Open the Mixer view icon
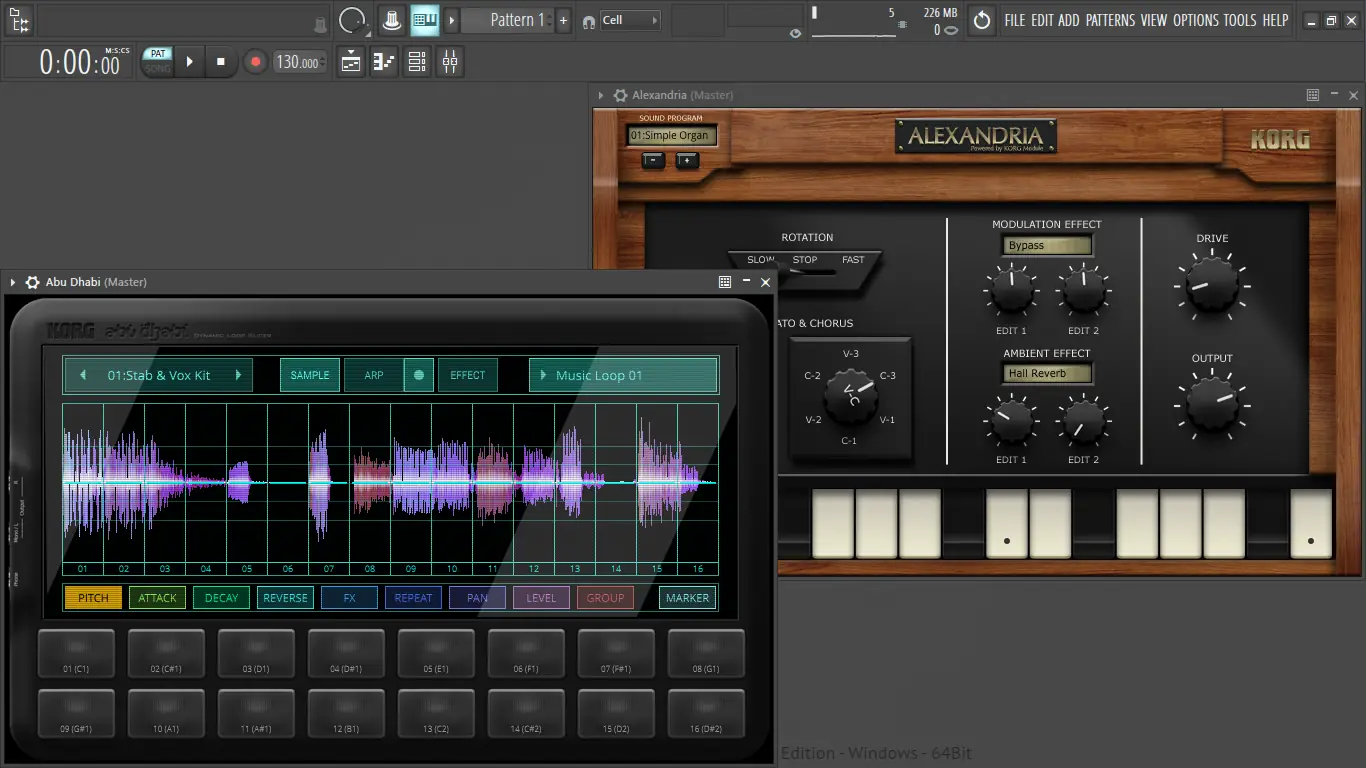Image resolution: width=1366 pixels, height=768 pixels. 450,62
